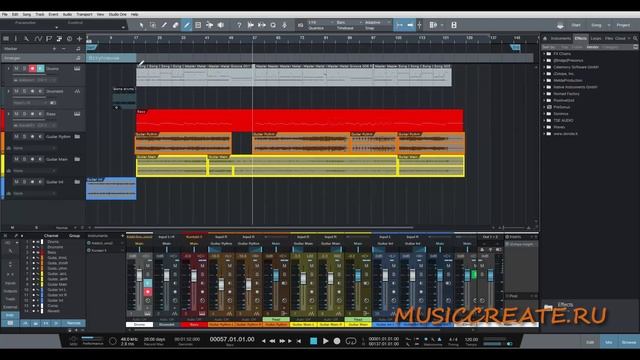Show automation icon above tracks
The height and width of the screenshot is (360, 640).
pyautogui.click(x=38, y=39)
